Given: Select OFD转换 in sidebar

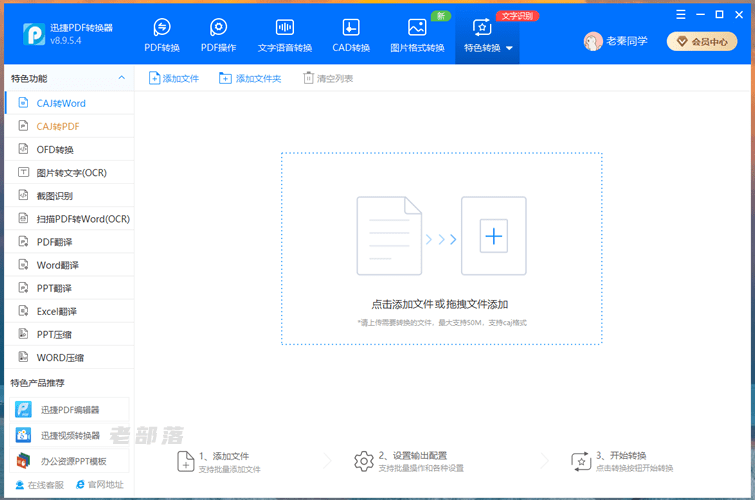Looking at the screenshot, I should (x=69, y=149).
